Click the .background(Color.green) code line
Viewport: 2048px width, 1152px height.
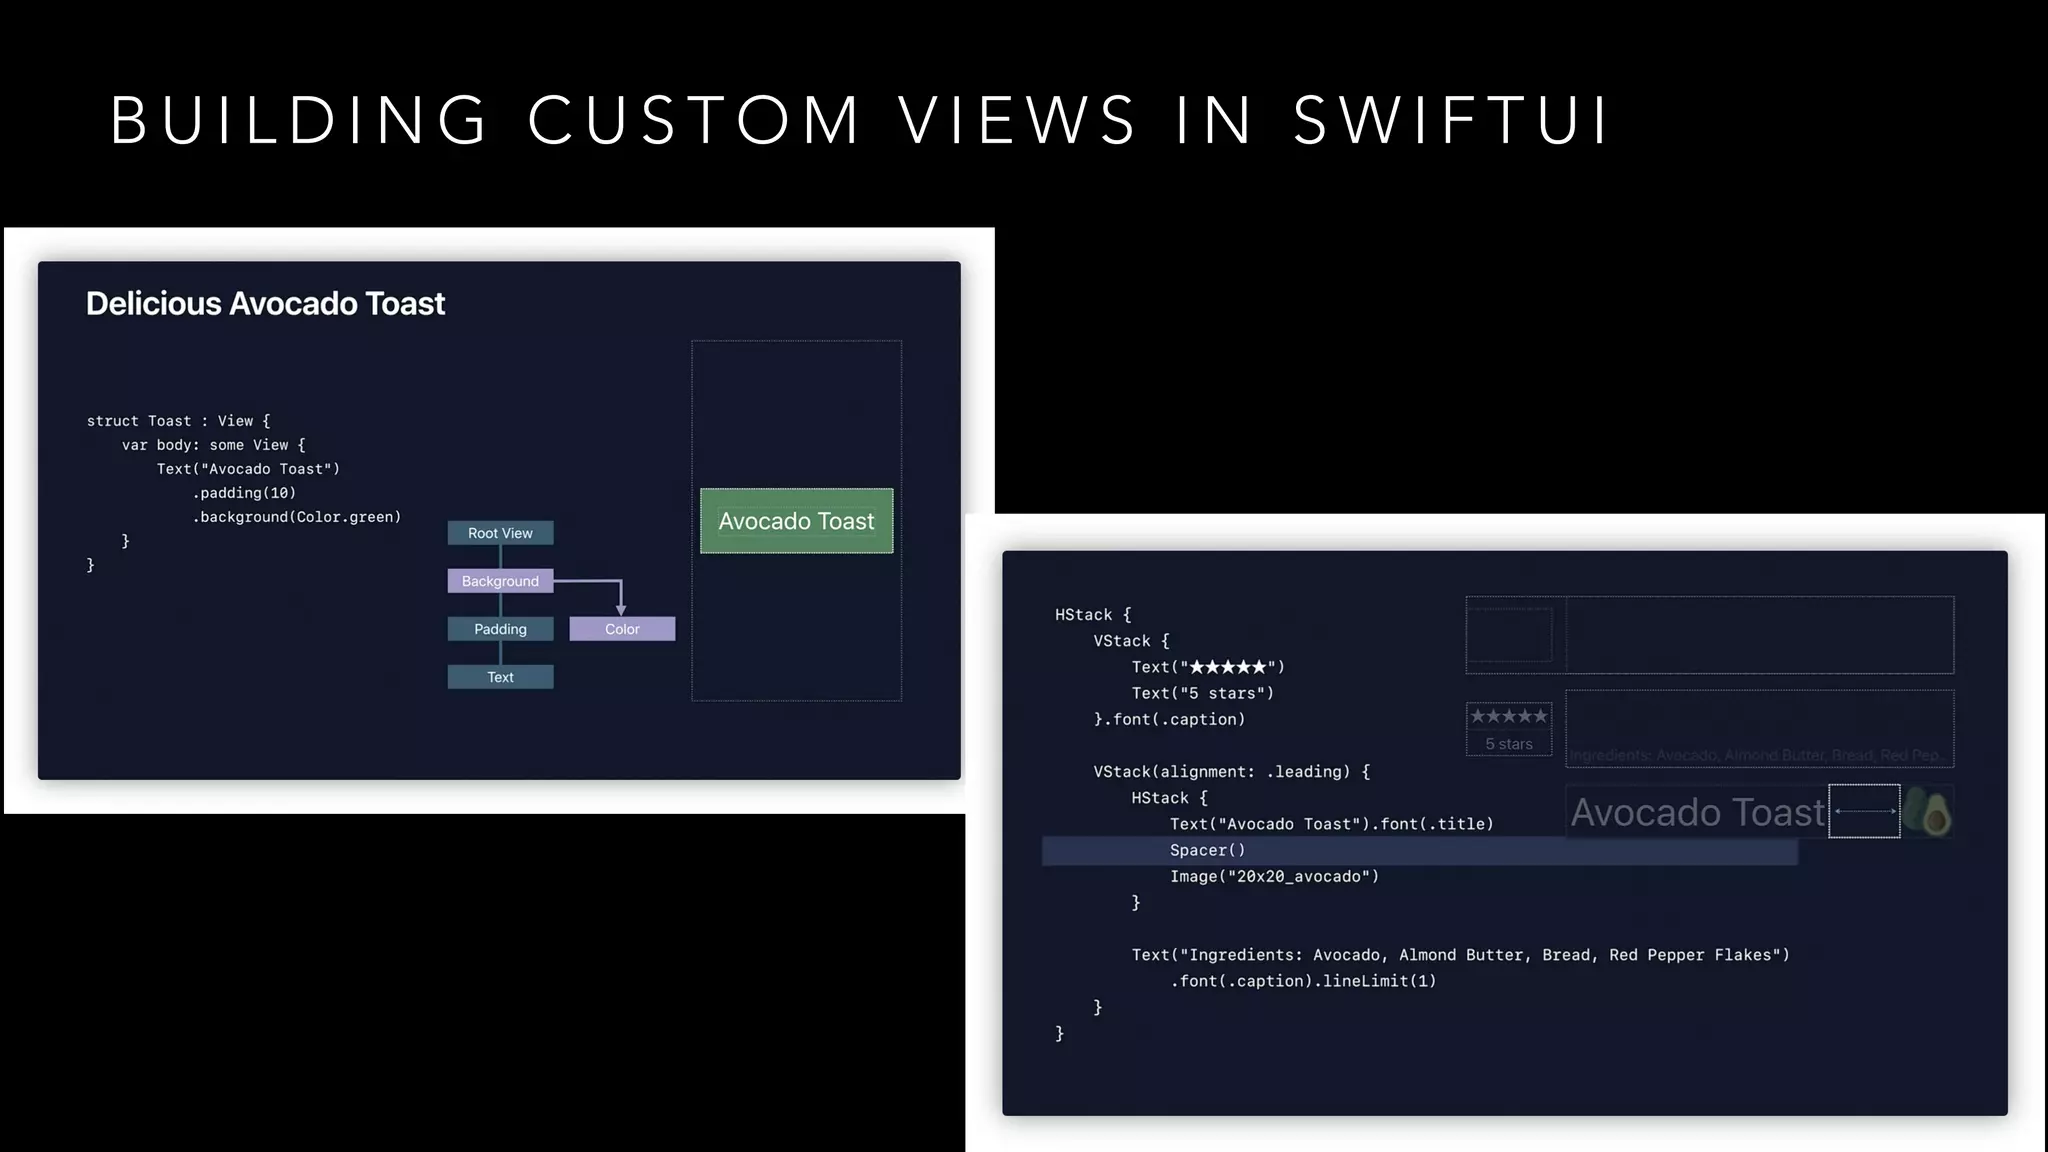[296, 517]
